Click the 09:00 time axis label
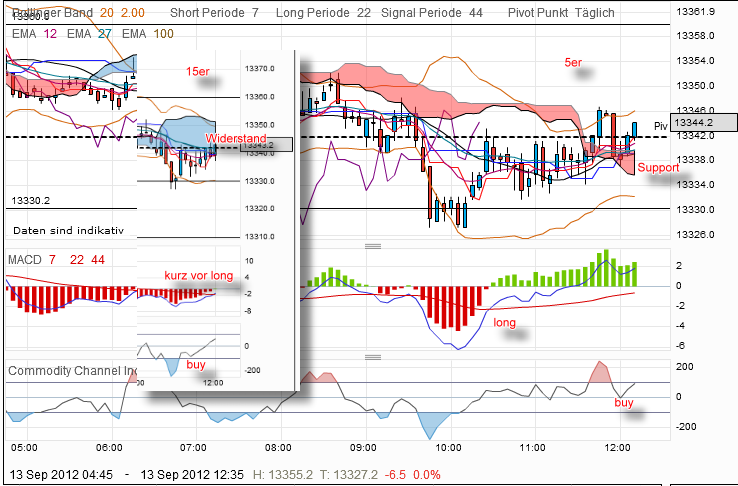The width and height of the screenshot is (738, 486). (363, 447)
